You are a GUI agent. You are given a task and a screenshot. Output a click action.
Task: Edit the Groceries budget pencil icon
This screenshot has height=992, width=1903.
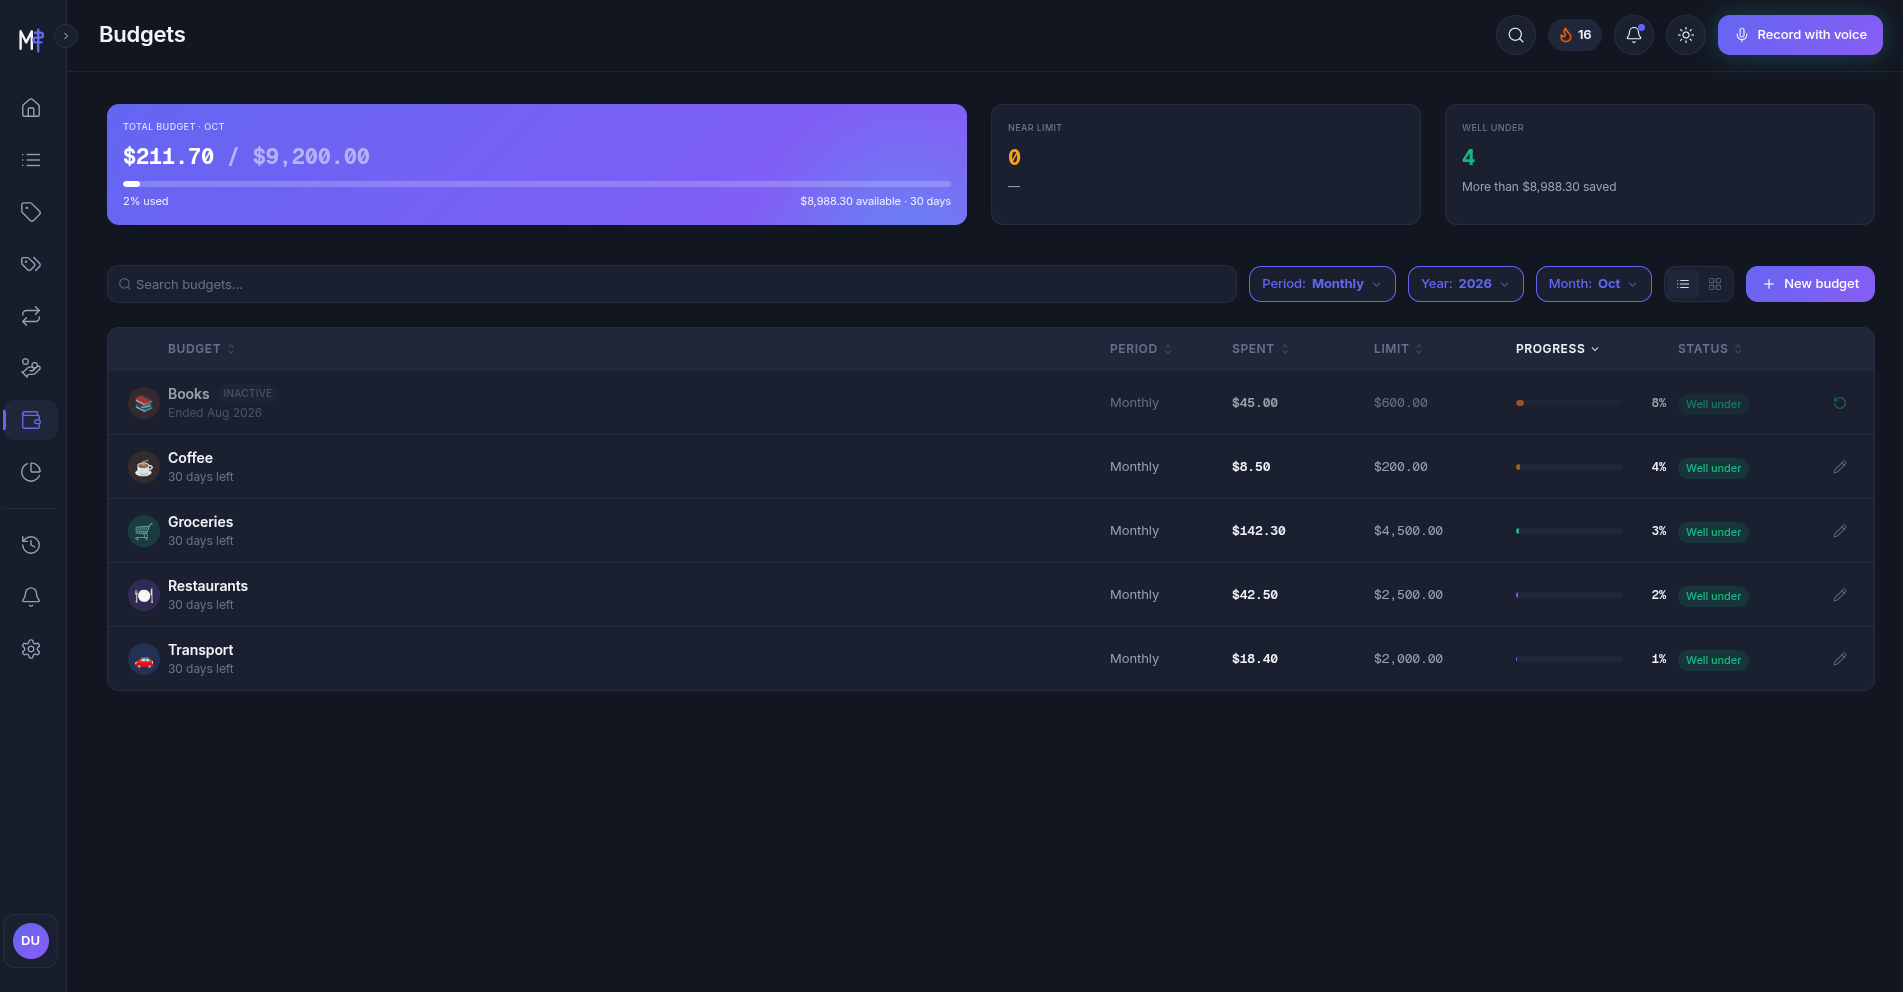point(1839,531)
